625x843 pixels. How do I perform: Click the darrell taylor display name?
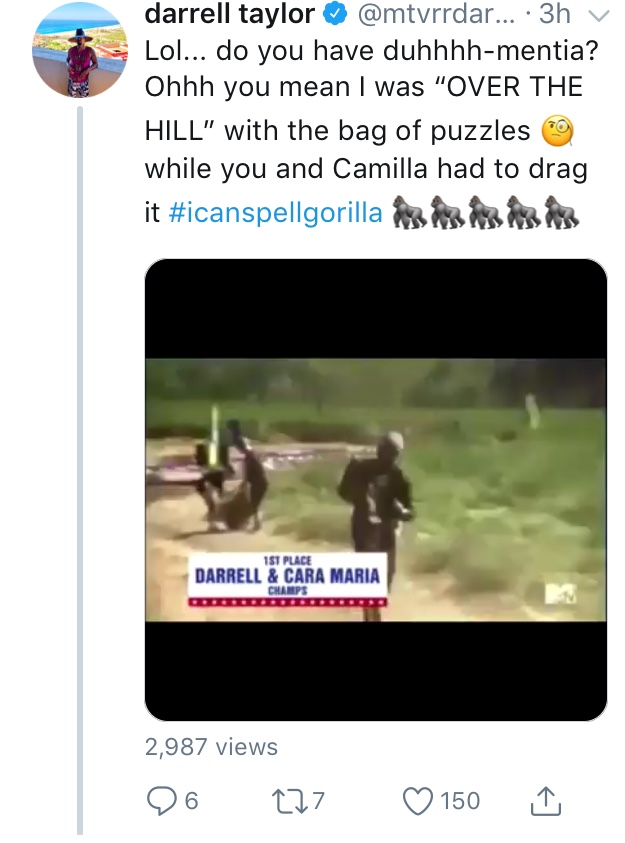pos(229,13)
